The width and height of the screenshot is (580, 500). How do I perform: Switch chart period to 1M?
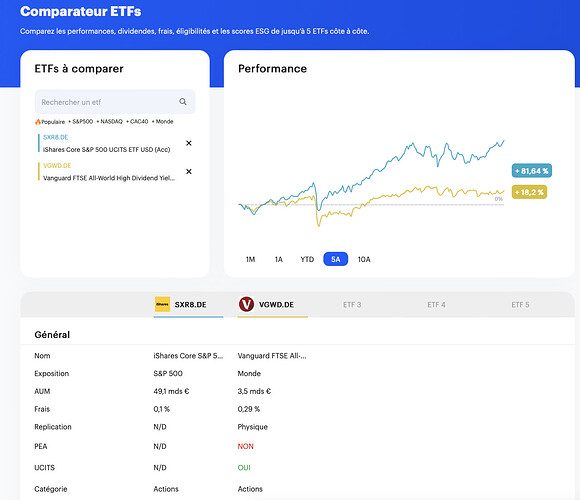click(x=250, y=259)
